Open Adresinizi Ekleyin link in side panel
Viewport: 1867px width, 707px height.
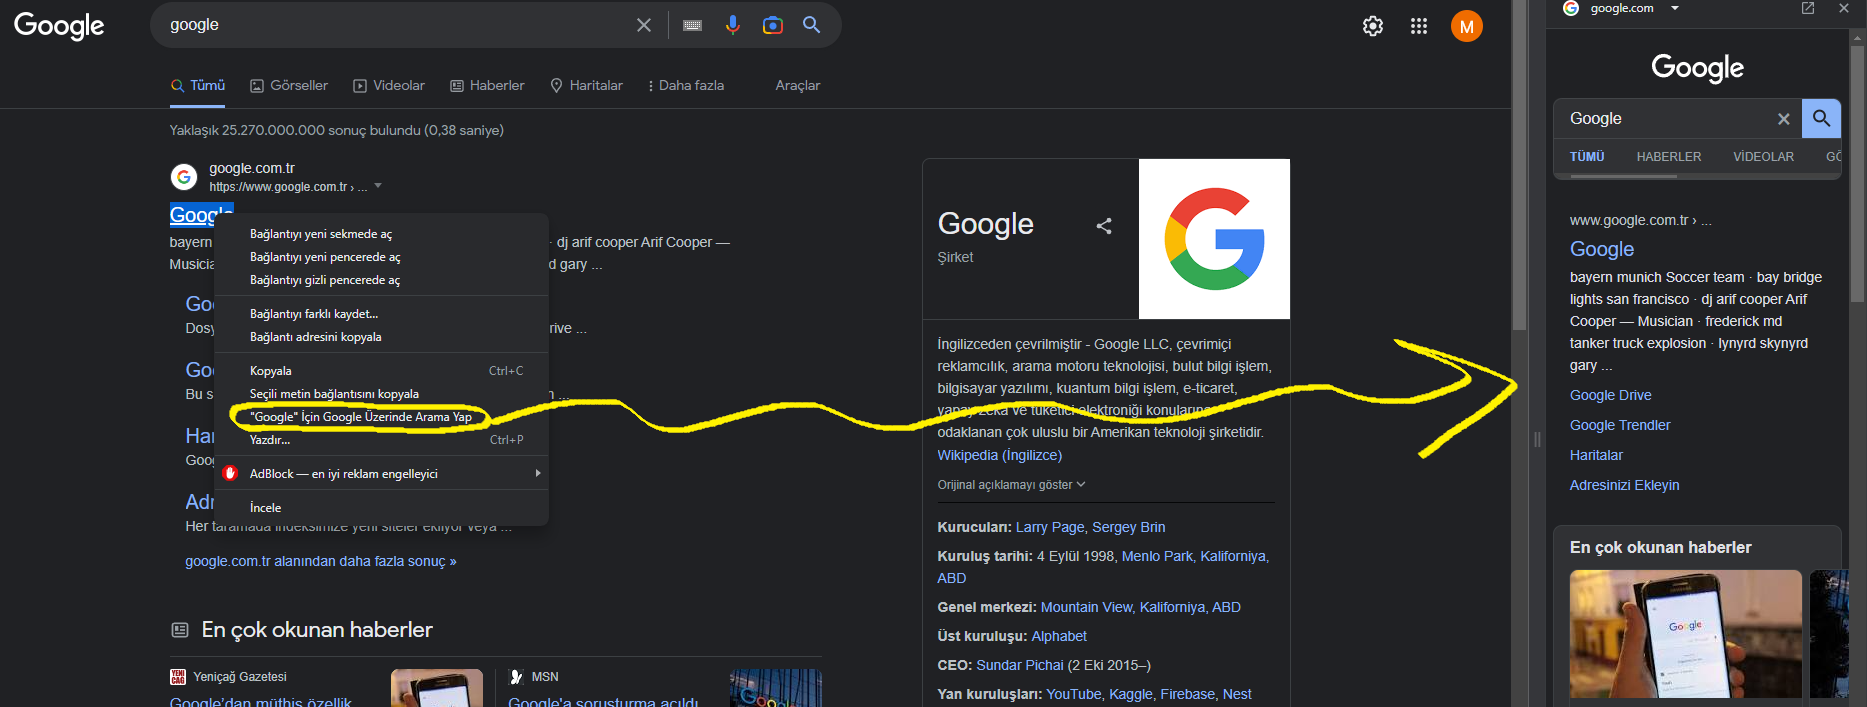[1624, 485]
